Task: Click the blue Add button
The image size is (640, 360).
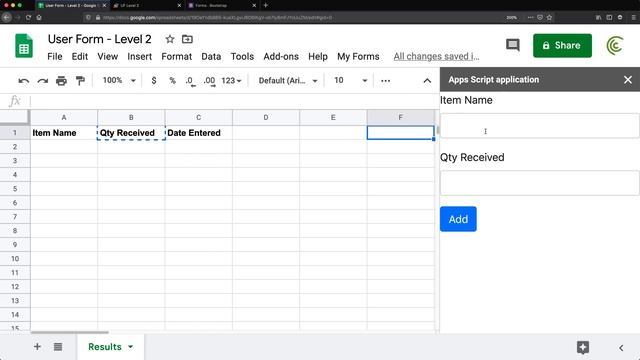Action: click(x=458, y=219)
